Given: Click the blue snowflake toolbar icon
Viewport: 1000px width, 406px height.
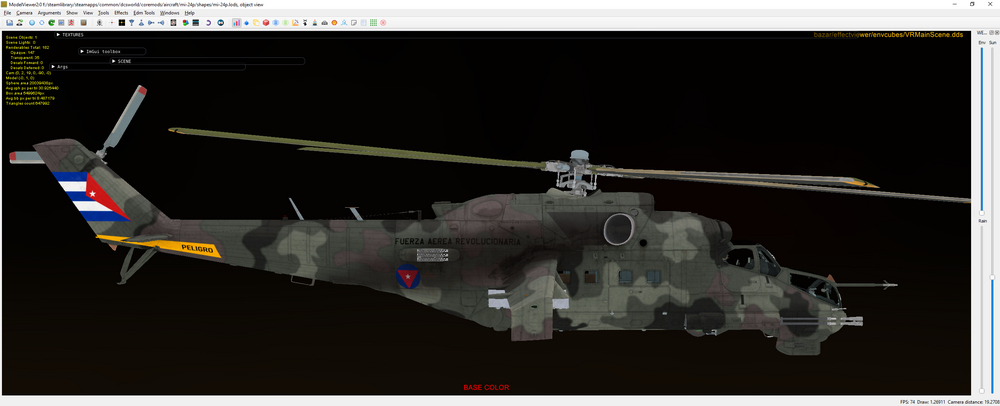Looking at the screenshot, I should tap(276, 22).
